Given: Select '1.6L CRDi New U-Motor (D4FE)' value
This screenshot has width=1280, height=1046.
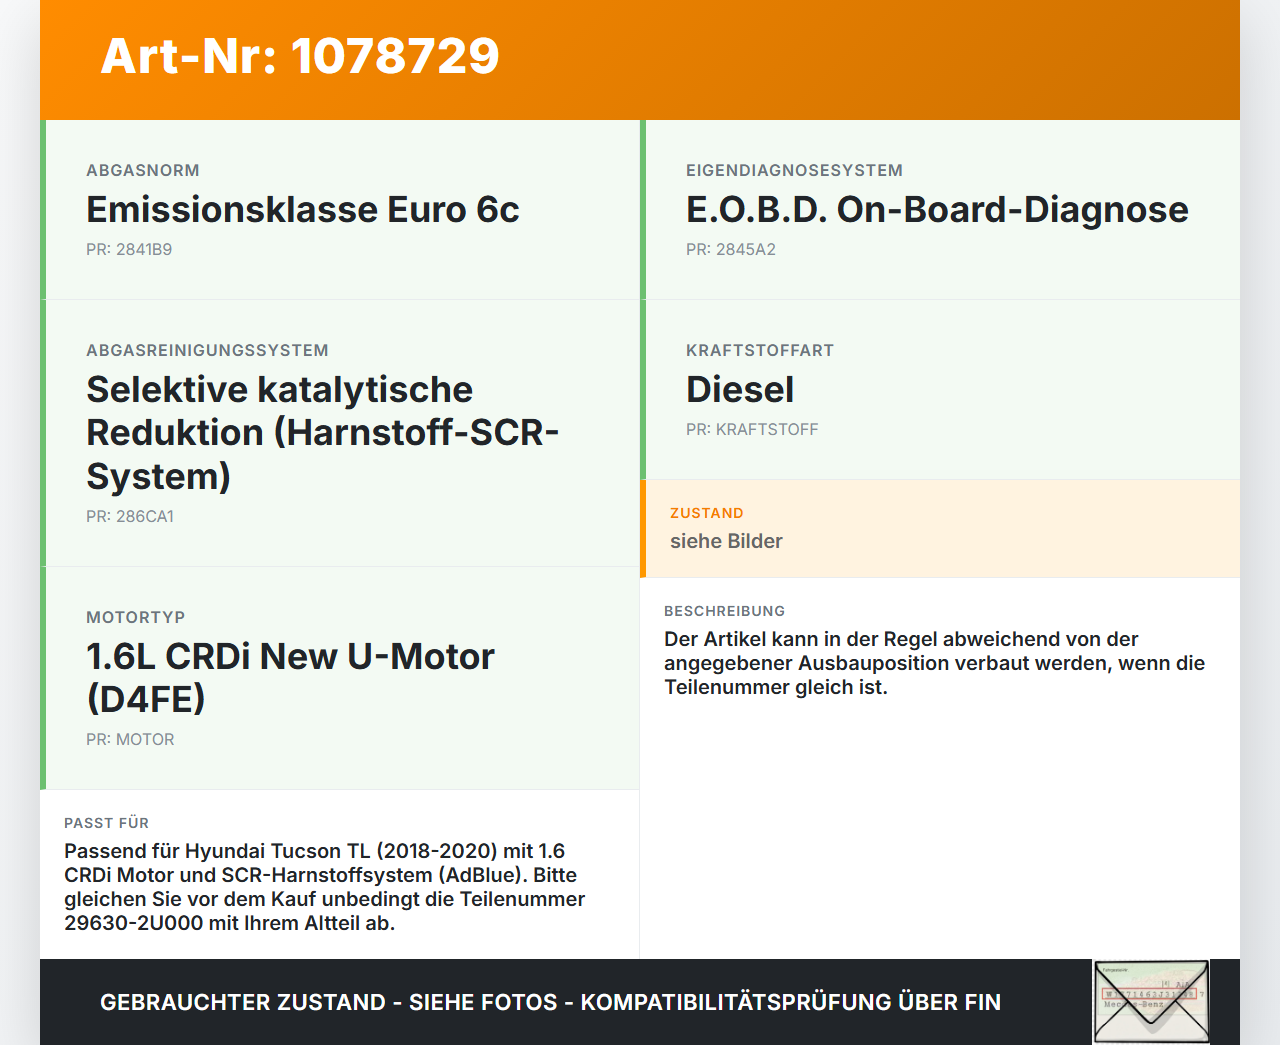Looking at the screenshot, I should (291, 678).
